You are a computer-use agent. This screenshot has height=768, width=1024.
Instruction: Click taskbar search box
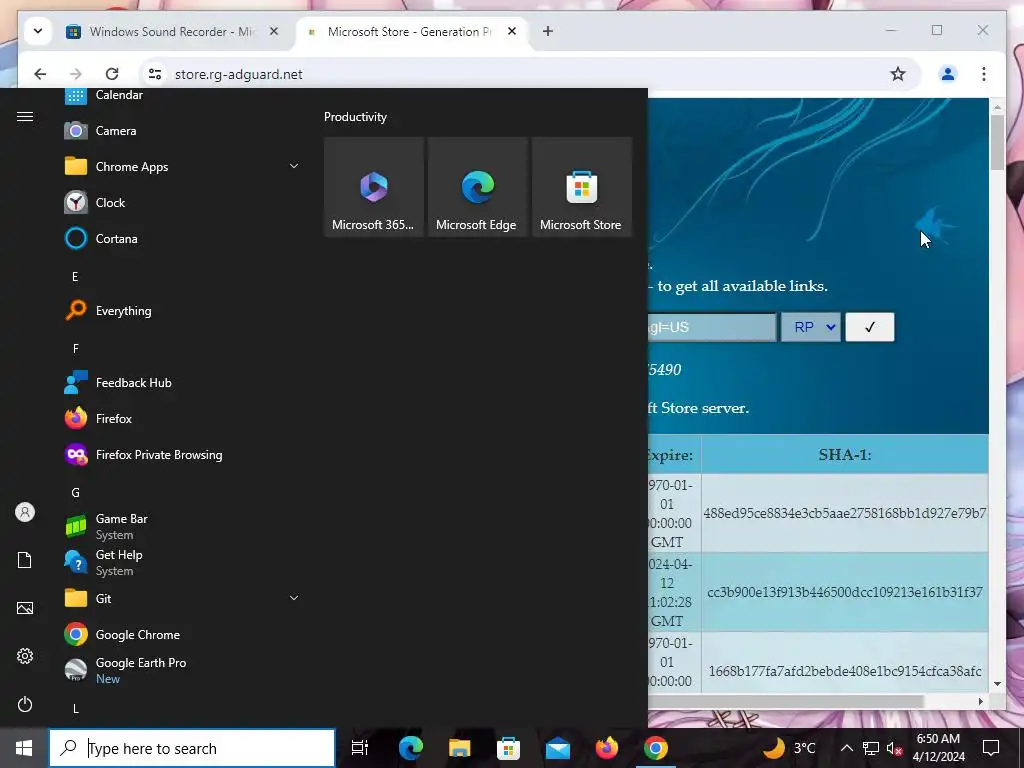click(x=192, y=748)
